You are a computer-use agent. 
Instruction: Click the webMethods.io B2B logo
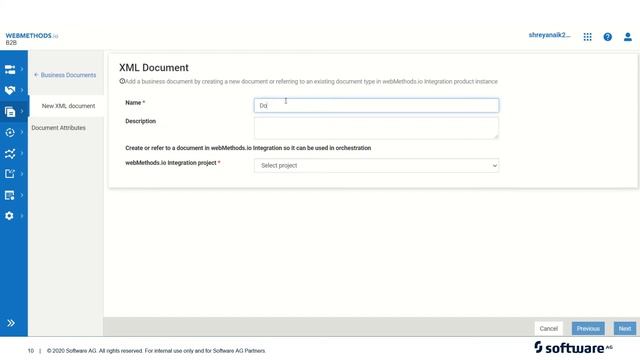pyautogui.click(x=32, y=38)
